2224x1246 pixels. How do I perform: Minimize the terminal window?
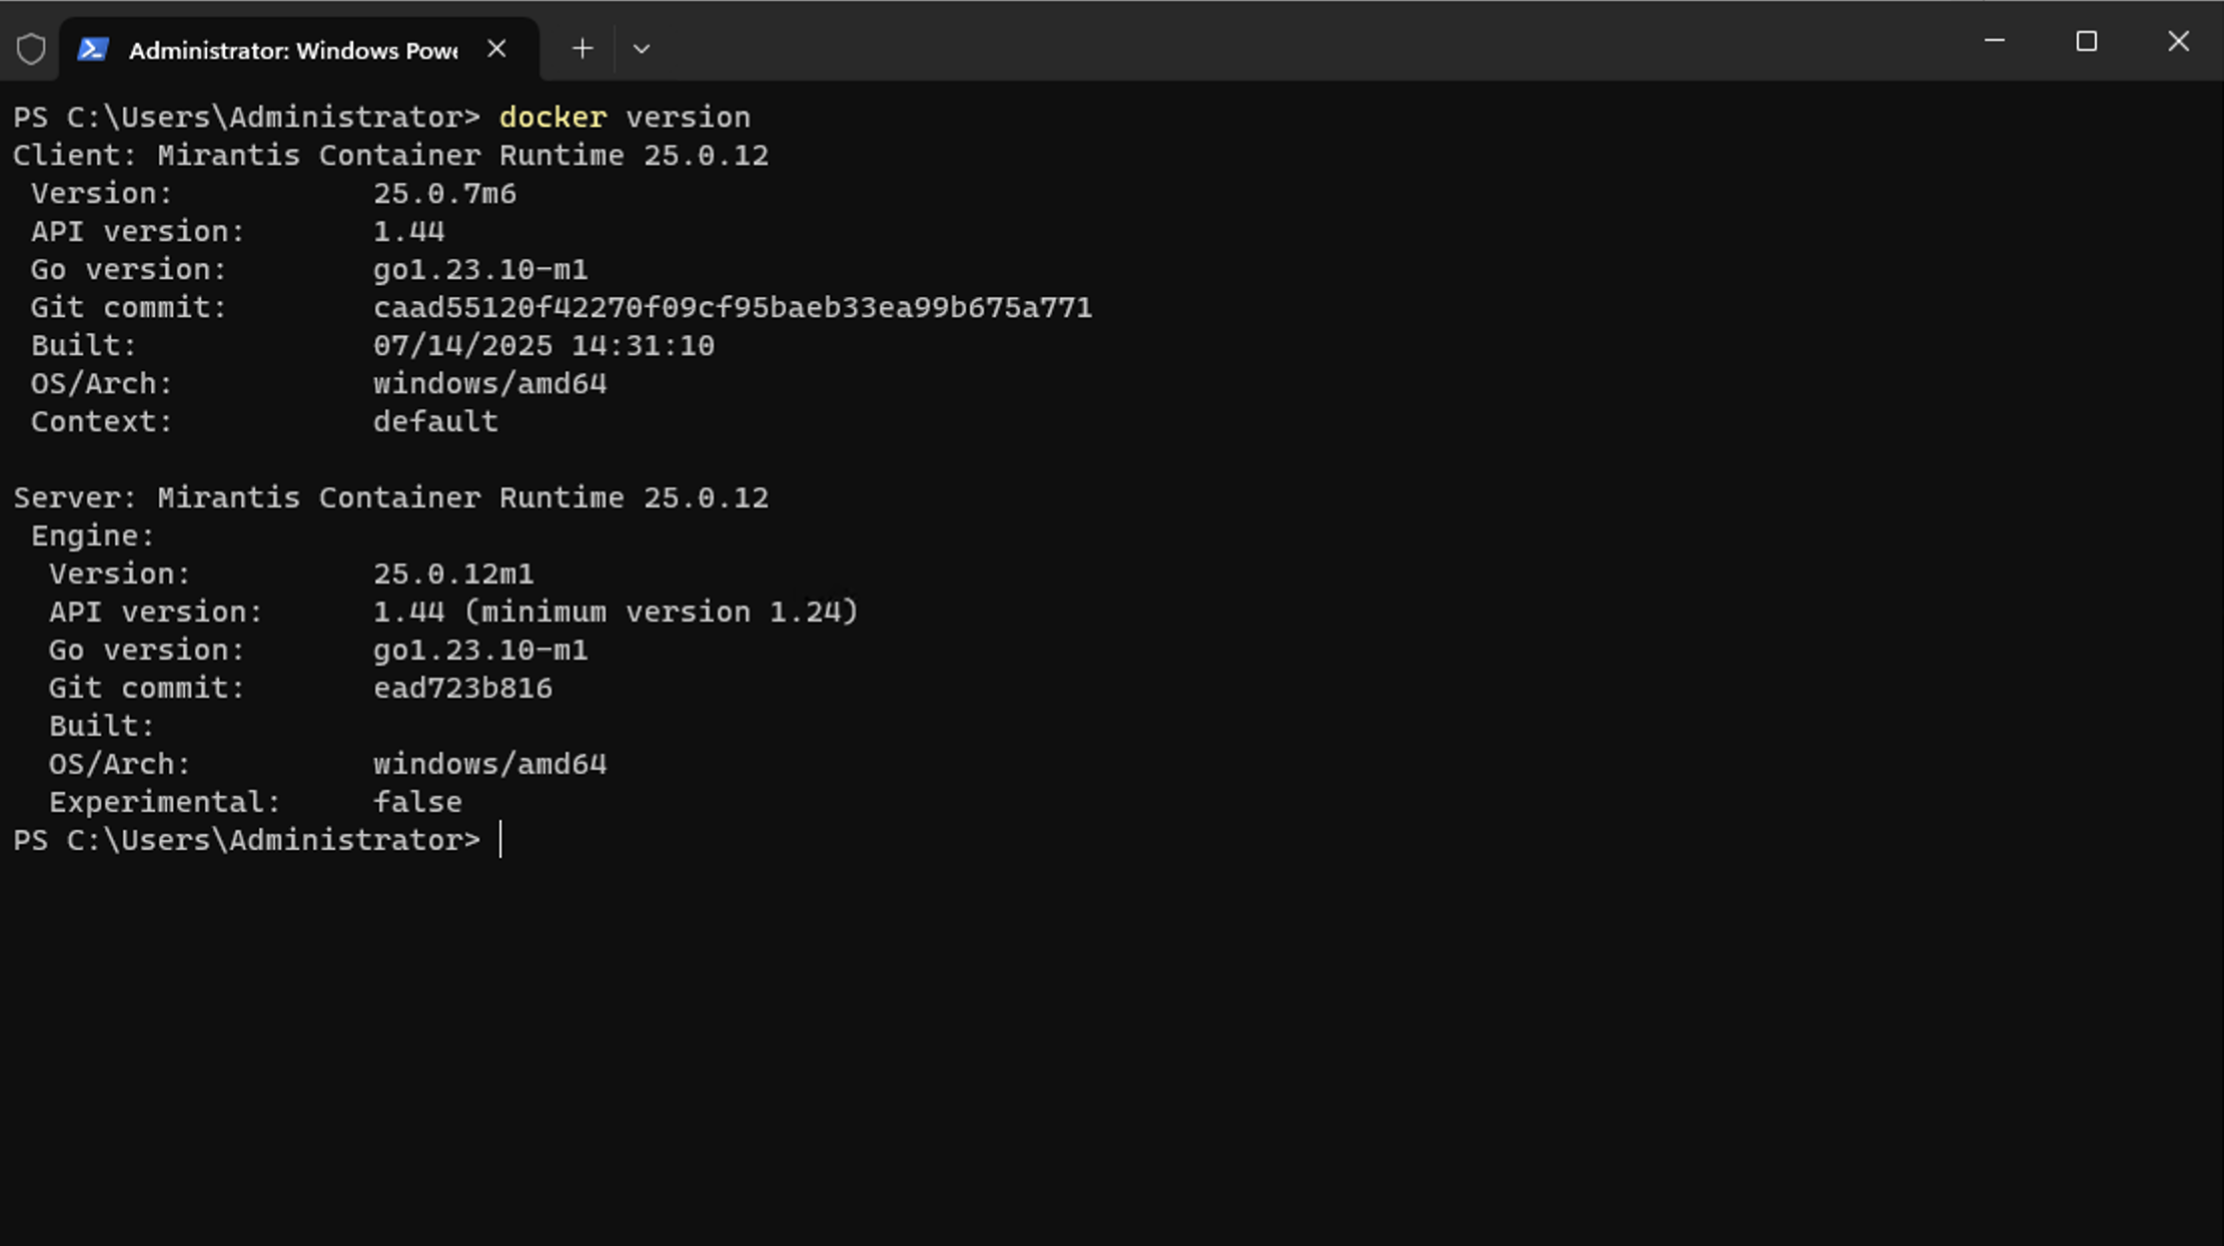(x=1994, y=41)
